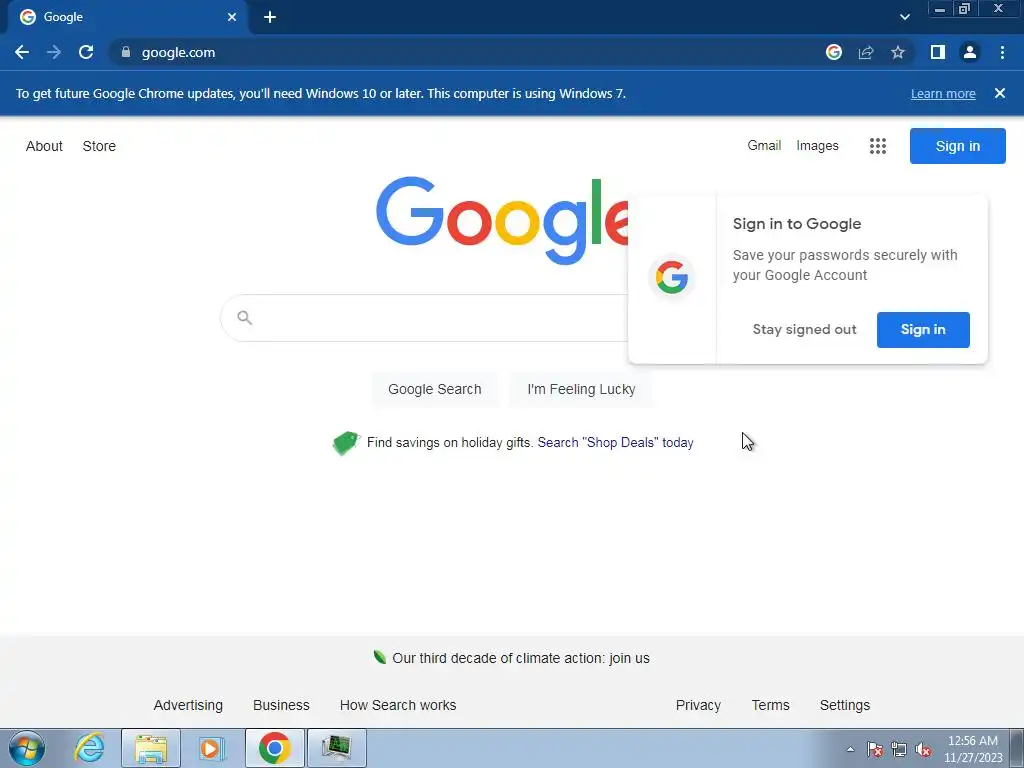Click the search magnifier icon

pyautogui.click(x=244, y=317)
